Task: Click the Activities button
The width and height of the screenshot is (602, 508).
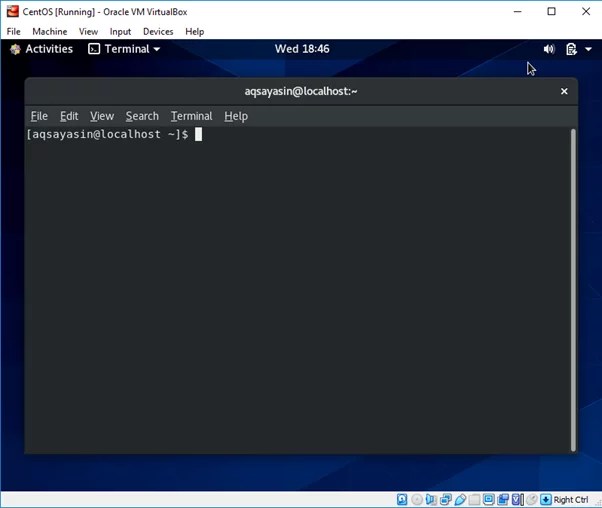Action: (x=41, y=49)
